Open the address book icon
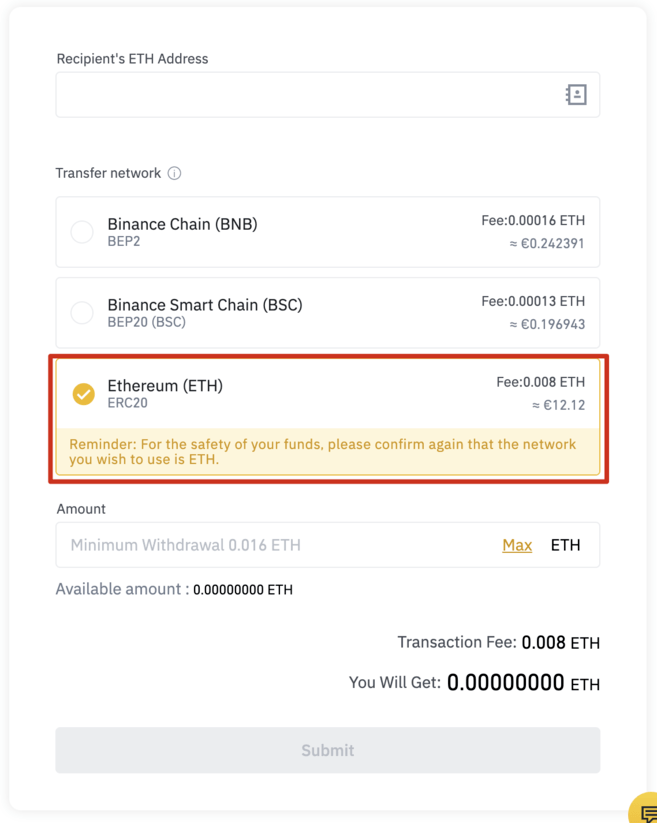Viewport: 657px width, 823px height. [x=576, y=95]
